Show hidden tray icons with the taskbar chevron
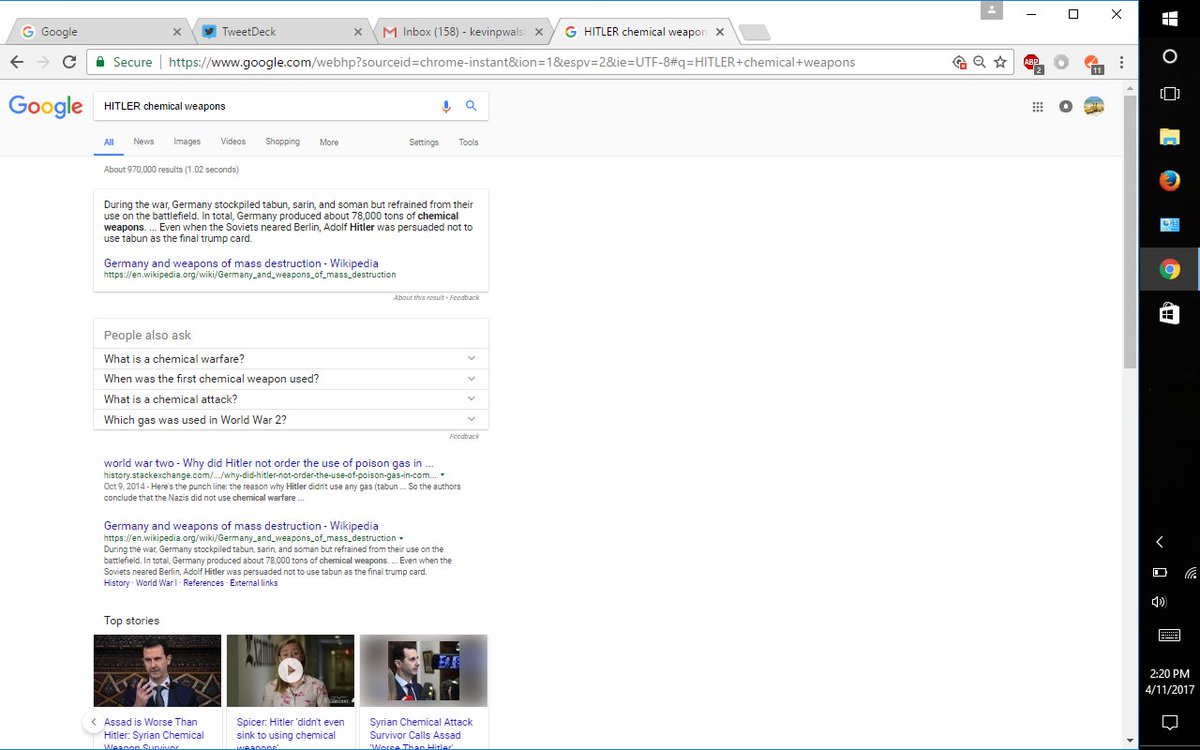 (1159, 542)
